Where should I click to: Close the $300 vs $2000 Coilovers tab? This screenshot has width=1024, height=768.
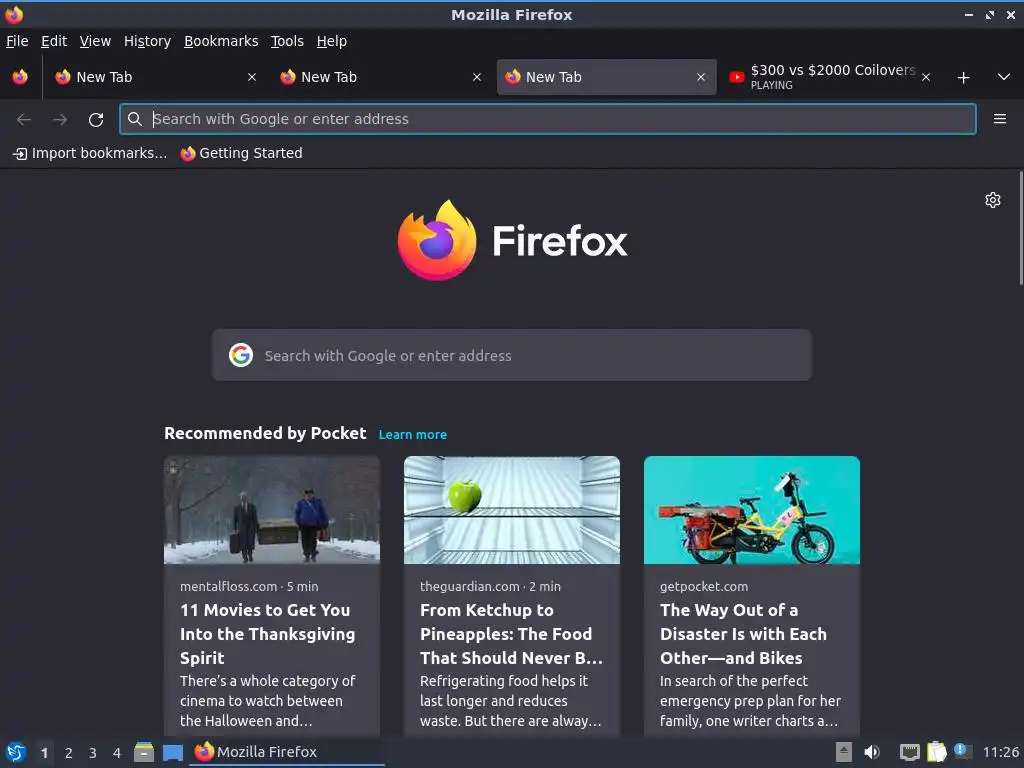click(926, 77)
